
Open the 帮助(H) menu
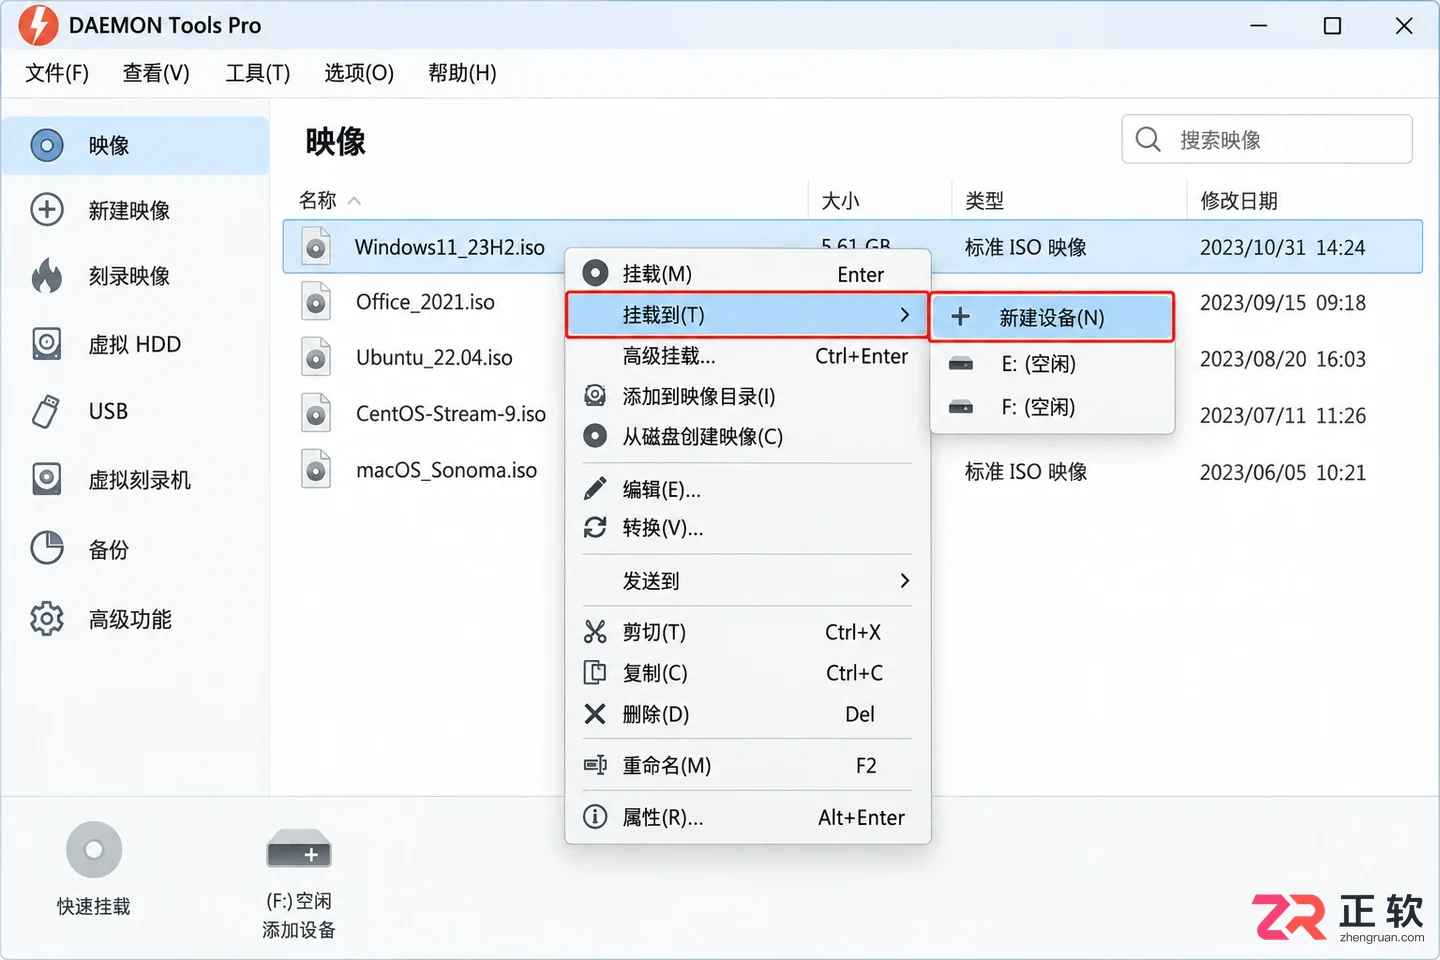pos(462,73)
